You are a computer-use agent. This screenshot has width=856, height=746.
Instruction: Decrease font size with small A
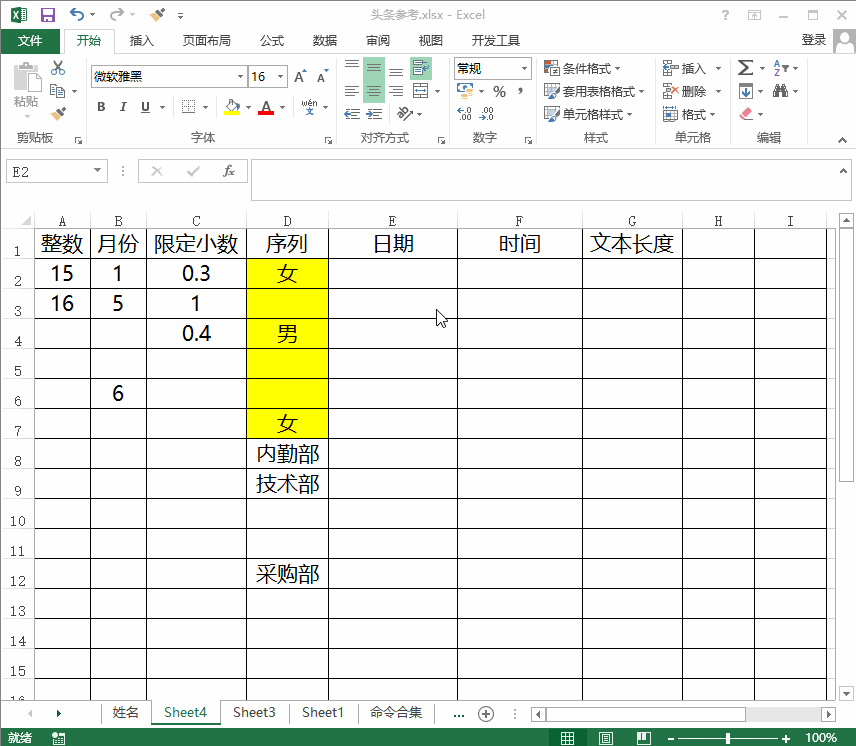point(322,77)
